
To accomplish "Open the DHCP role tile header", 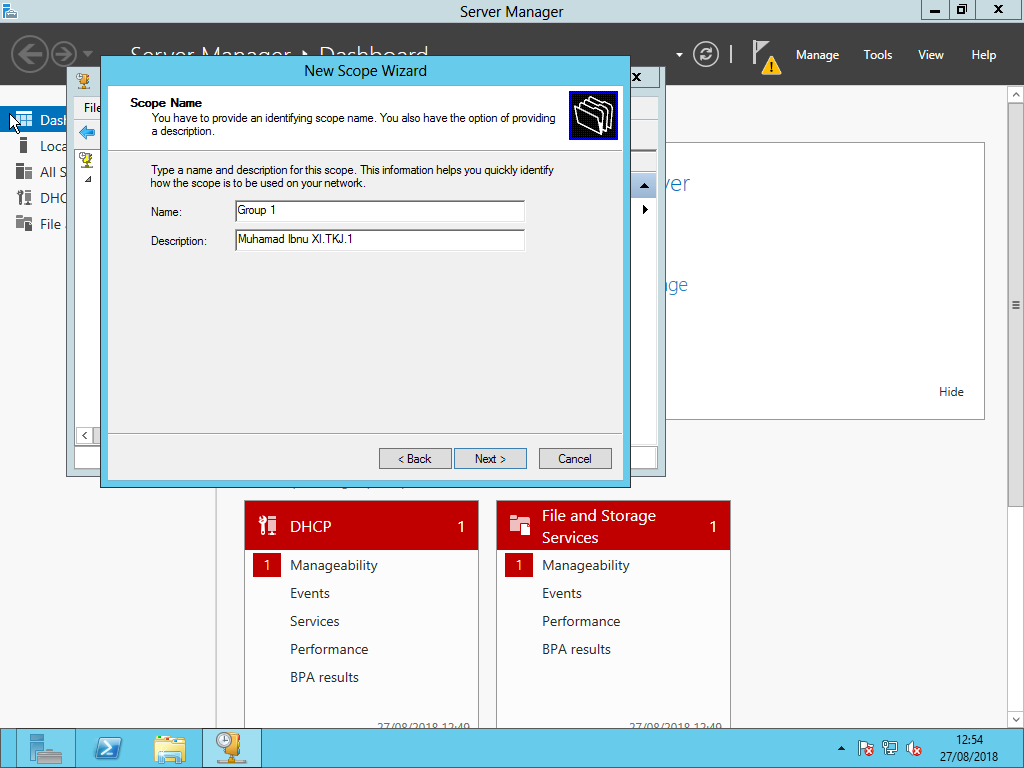I will pos(361,526).
